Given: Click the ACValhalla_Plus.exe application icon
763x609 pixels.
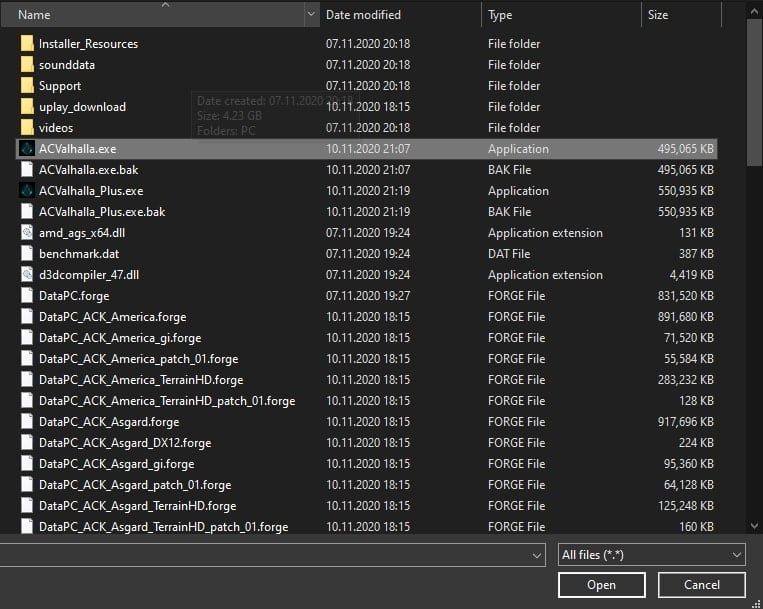Looking at the screenshot, I should point(27,190).
